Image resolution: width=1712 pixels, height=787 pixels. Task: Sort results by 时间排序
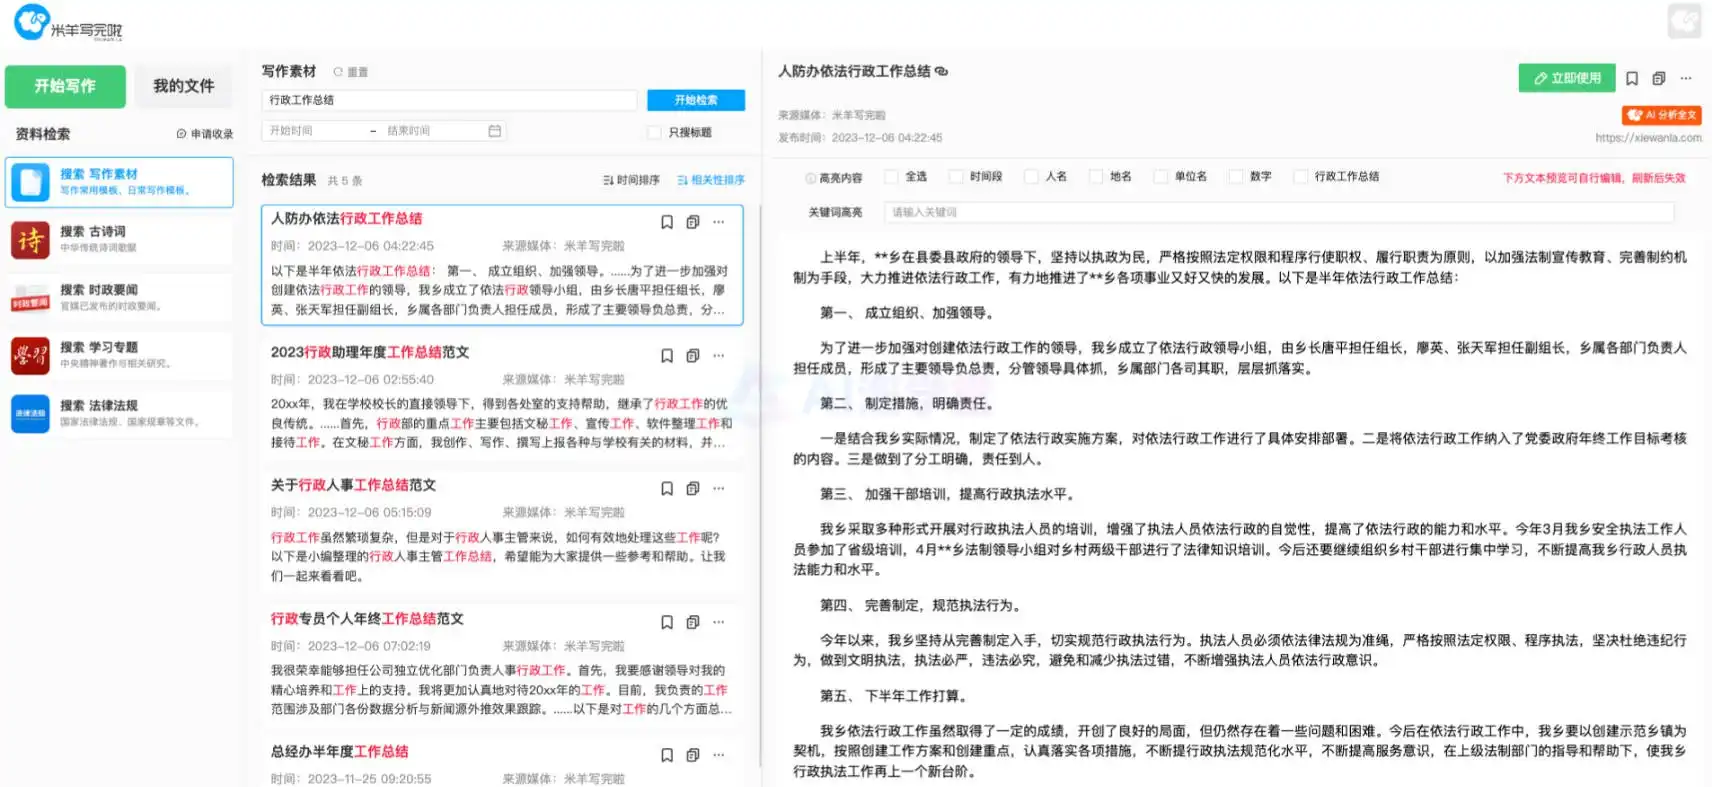pyautogui.click(x=631, y=180)
